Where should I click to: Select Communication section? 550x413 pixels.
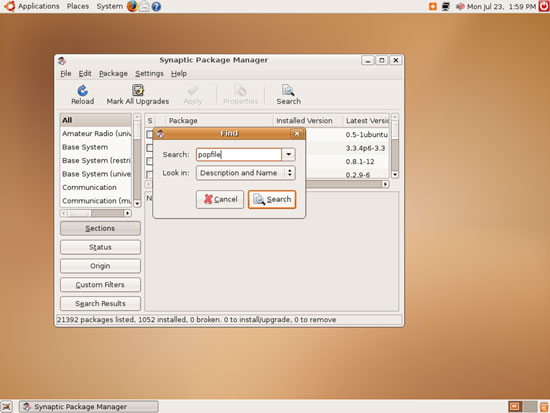tap(96, 187)
